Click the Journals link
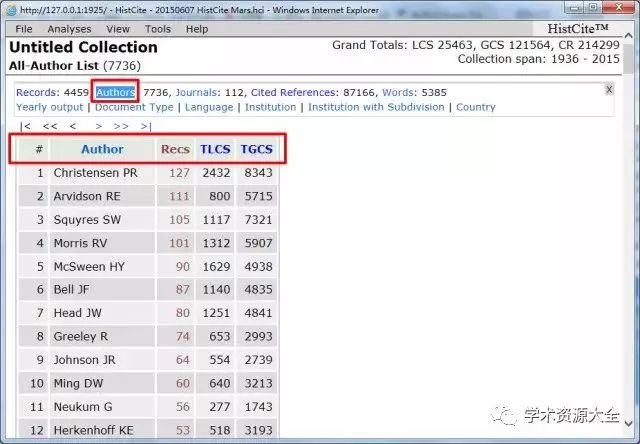The height and width of the screenshot is (444, 640). [196, 93]
